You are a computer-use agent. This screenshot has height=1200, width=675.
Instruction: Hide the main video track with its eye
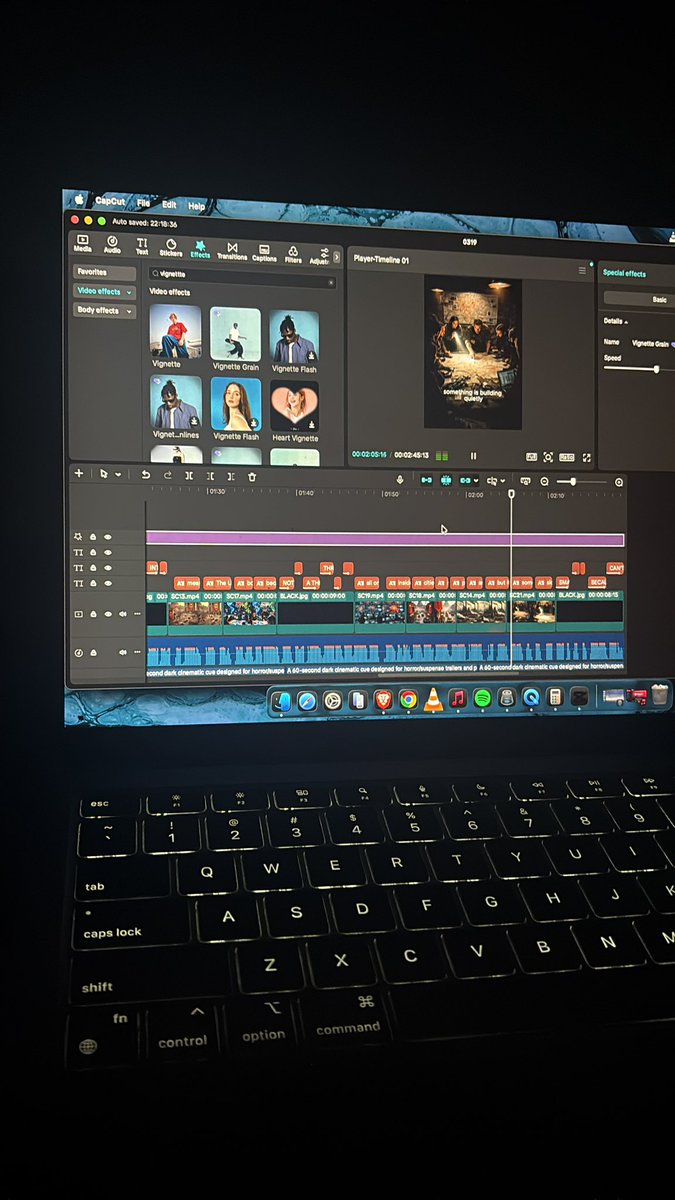coord(108,614)
